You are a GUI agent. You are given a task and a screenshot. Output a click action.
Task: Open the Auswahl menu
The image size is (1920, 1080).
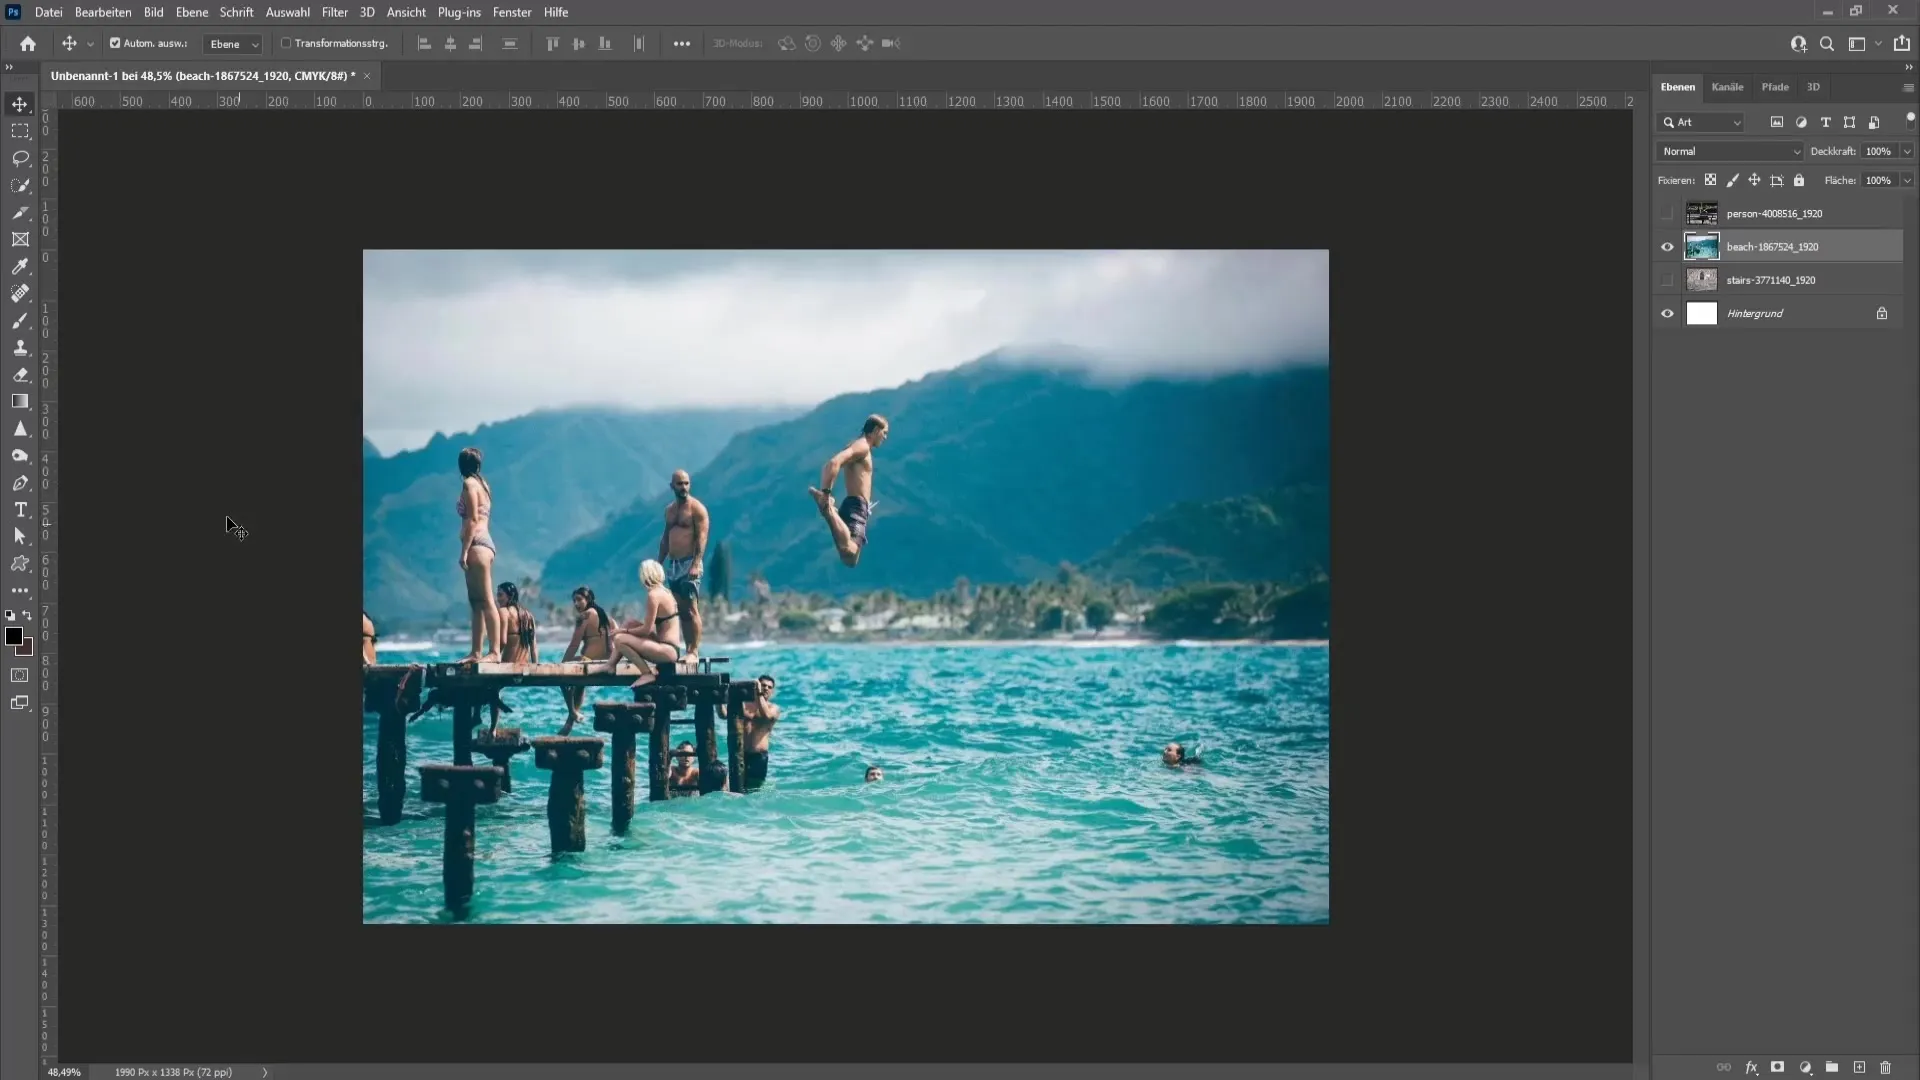[286, 12]
